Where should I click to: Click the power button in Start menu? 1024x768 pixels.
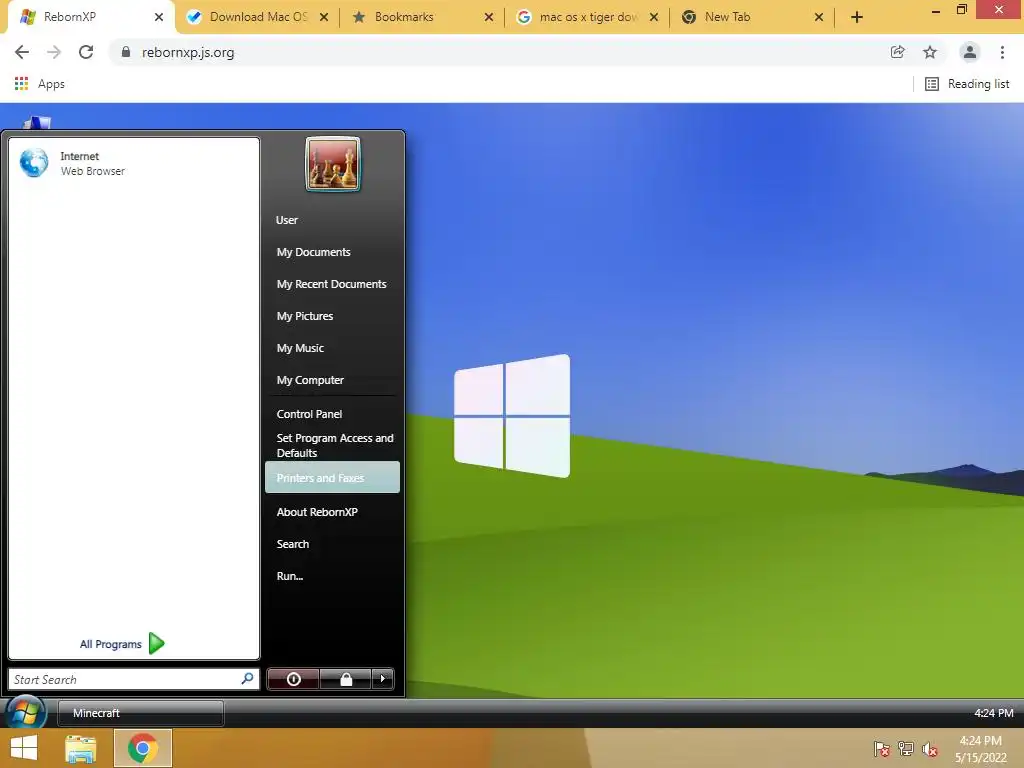[x=294, y=679]
